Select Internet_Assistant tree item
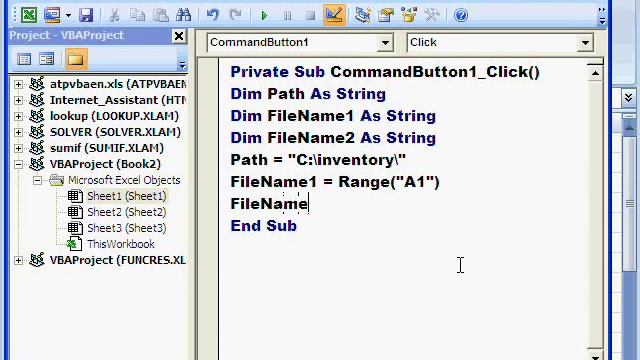This screenshot has height=360, width=640. coord(118,100)
